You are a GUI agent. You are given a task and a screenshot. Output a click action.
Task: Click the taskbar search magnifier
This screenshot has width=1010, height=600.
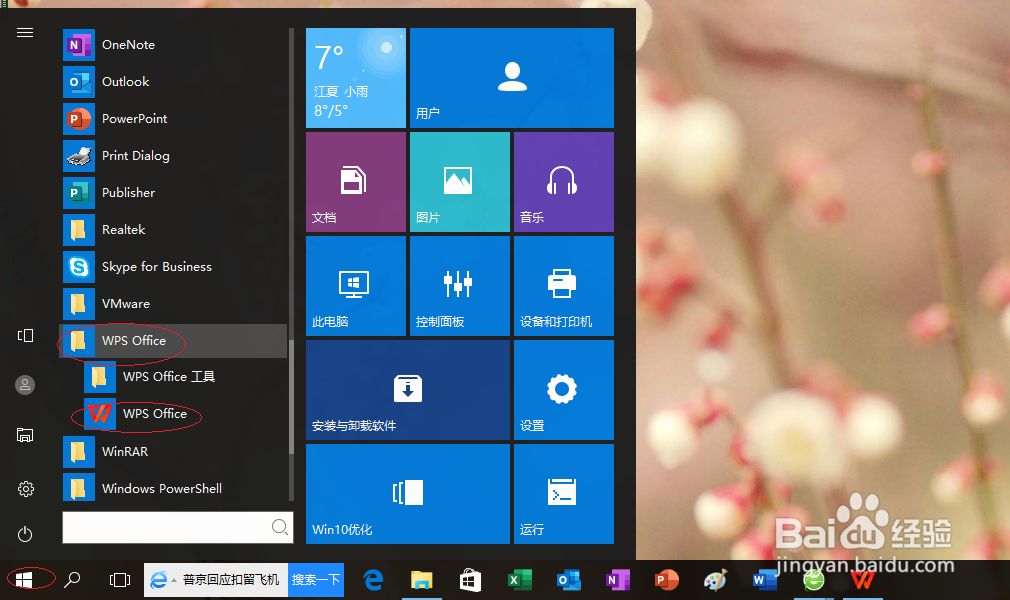pos(72,579)
